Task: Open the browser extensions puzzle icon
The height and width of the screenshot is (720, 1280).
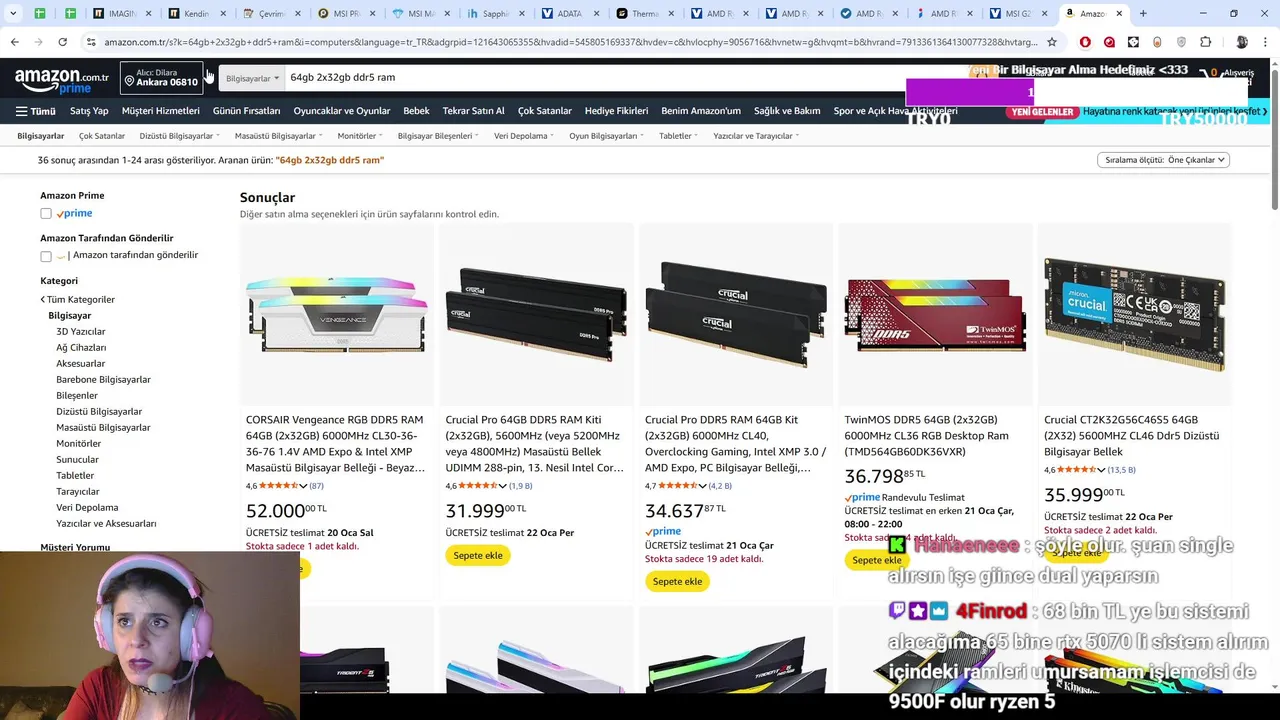Action: point(1205,42)
